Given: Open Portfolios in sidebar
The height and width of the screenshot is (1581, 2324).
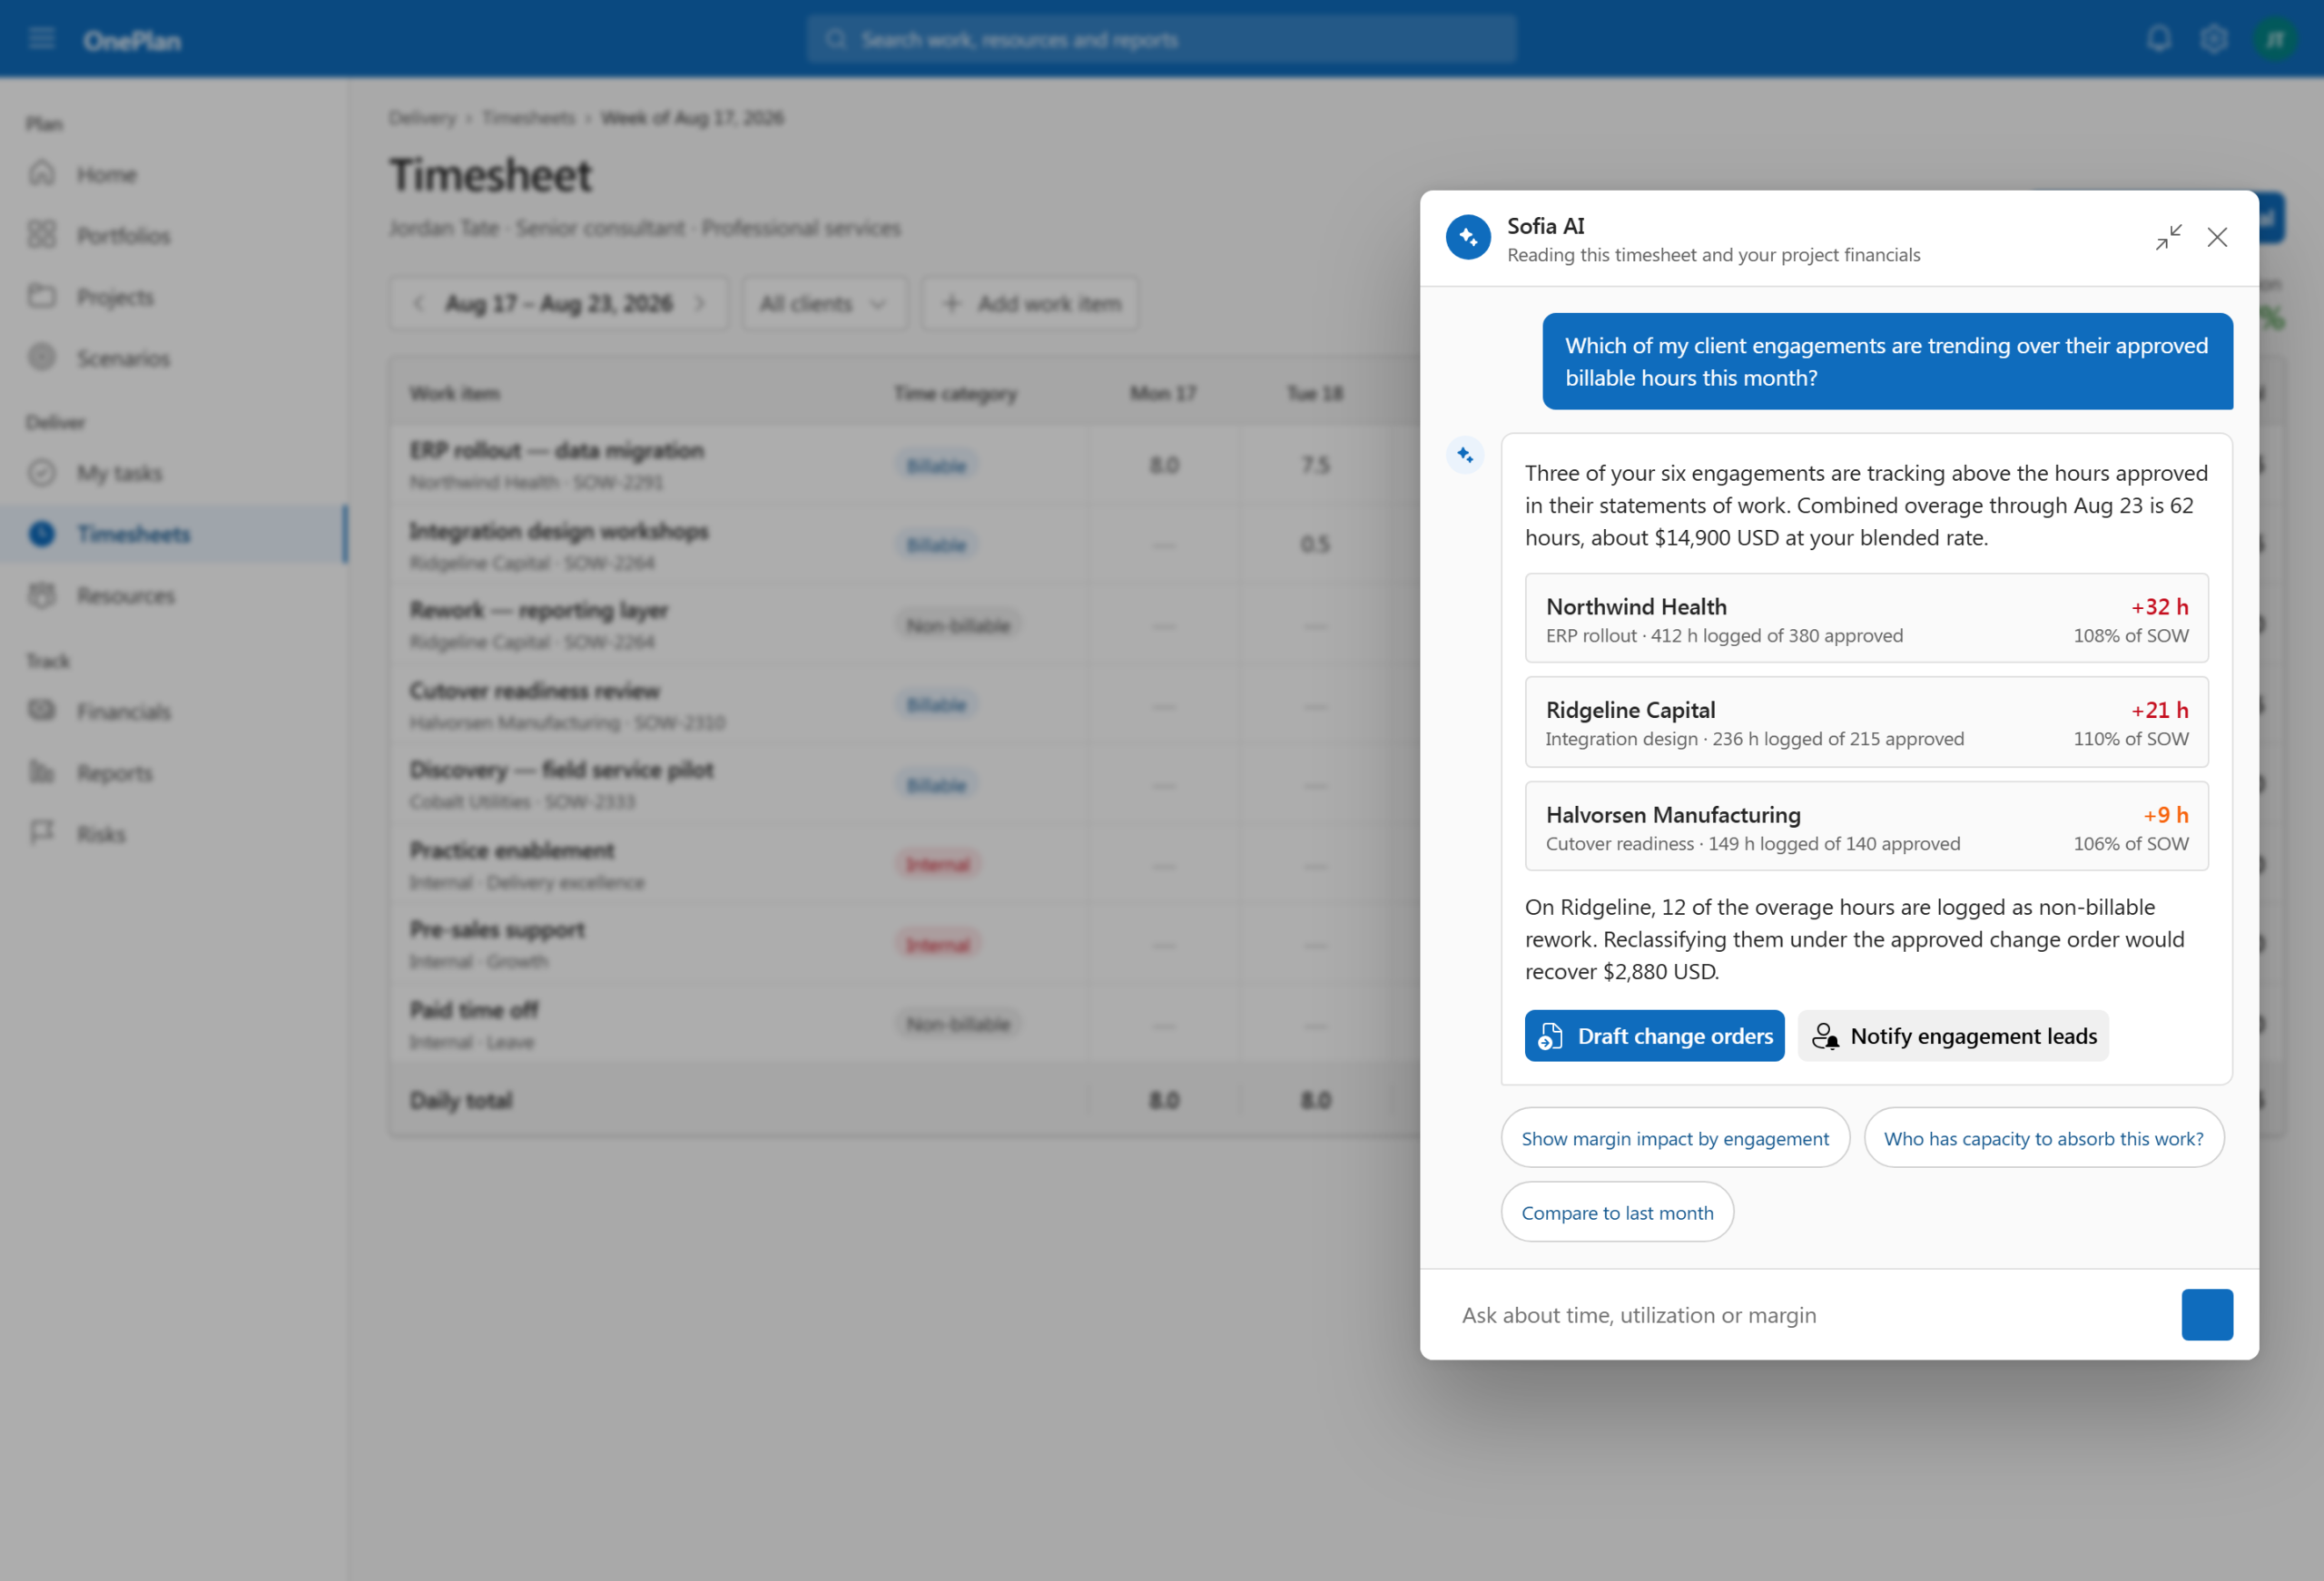Looking at the screenshot, I should click(x=174, y=235).
